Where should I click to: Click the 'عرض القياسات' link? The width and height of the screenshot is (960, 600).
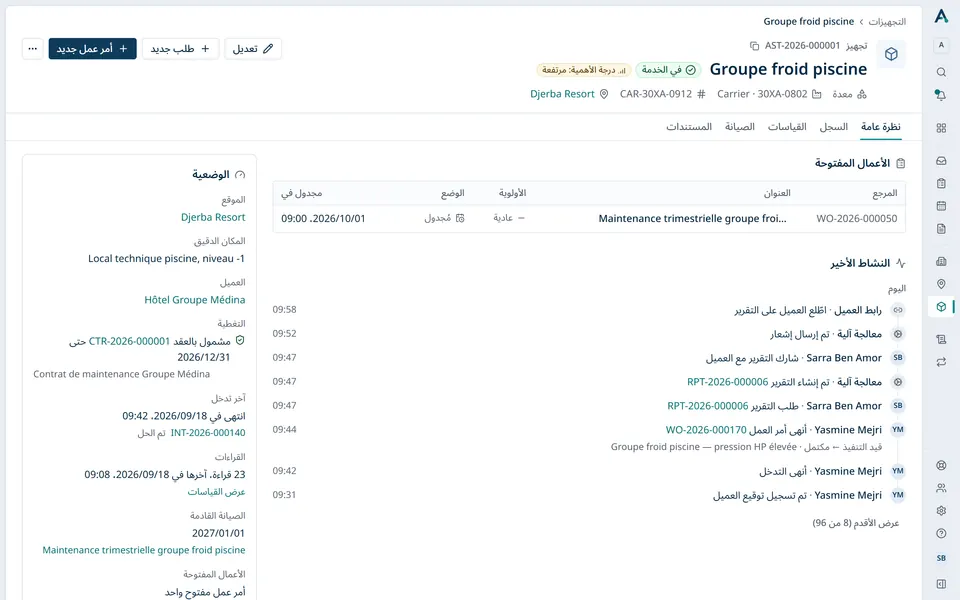pyautogui.click(x=216, y=492)
